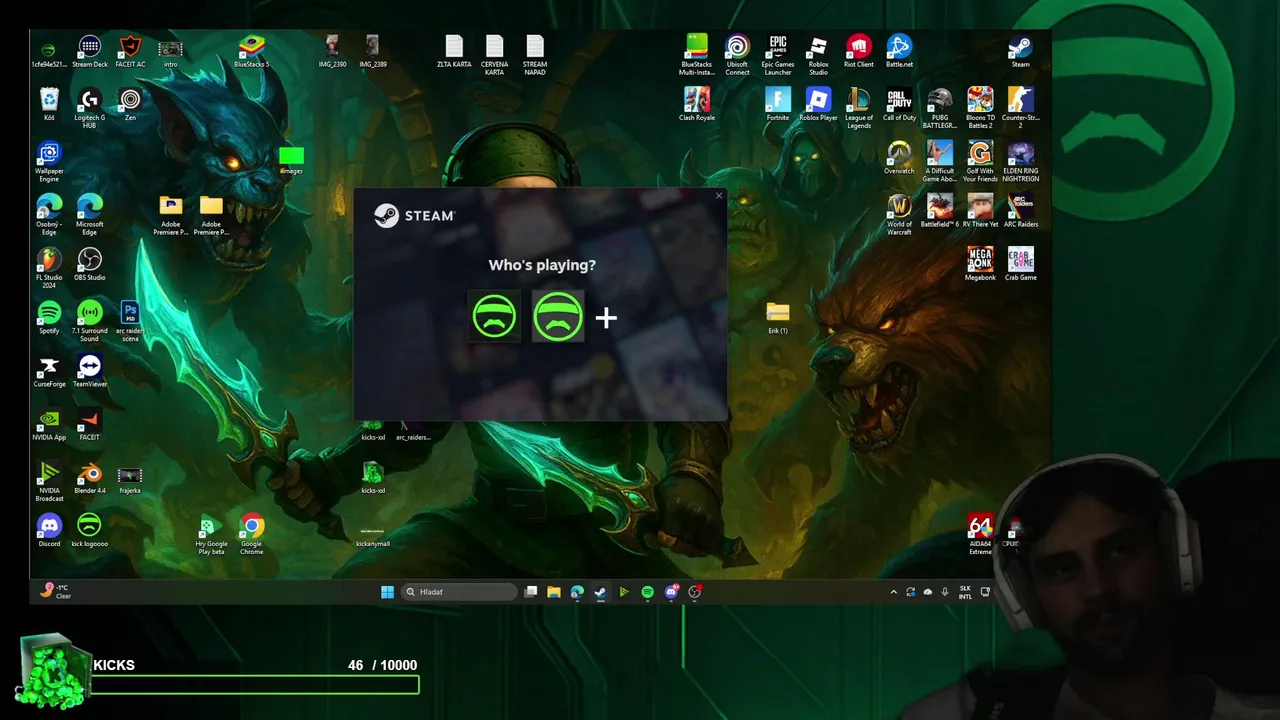The image size is (1280, 720).
Task: Select Clash Royale shortcut
Action: (x=697, y=105)
